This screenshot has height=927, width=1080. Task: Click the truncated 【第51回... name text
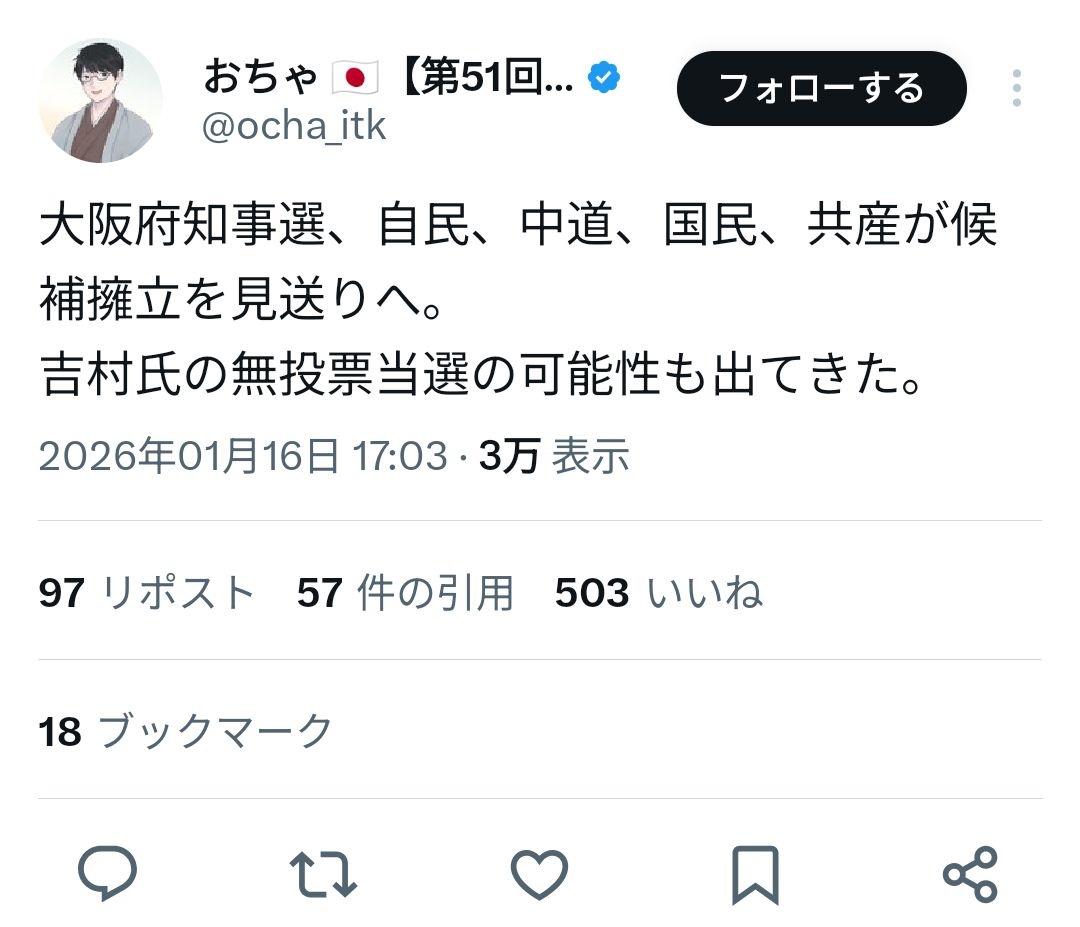tap(486, 77)
